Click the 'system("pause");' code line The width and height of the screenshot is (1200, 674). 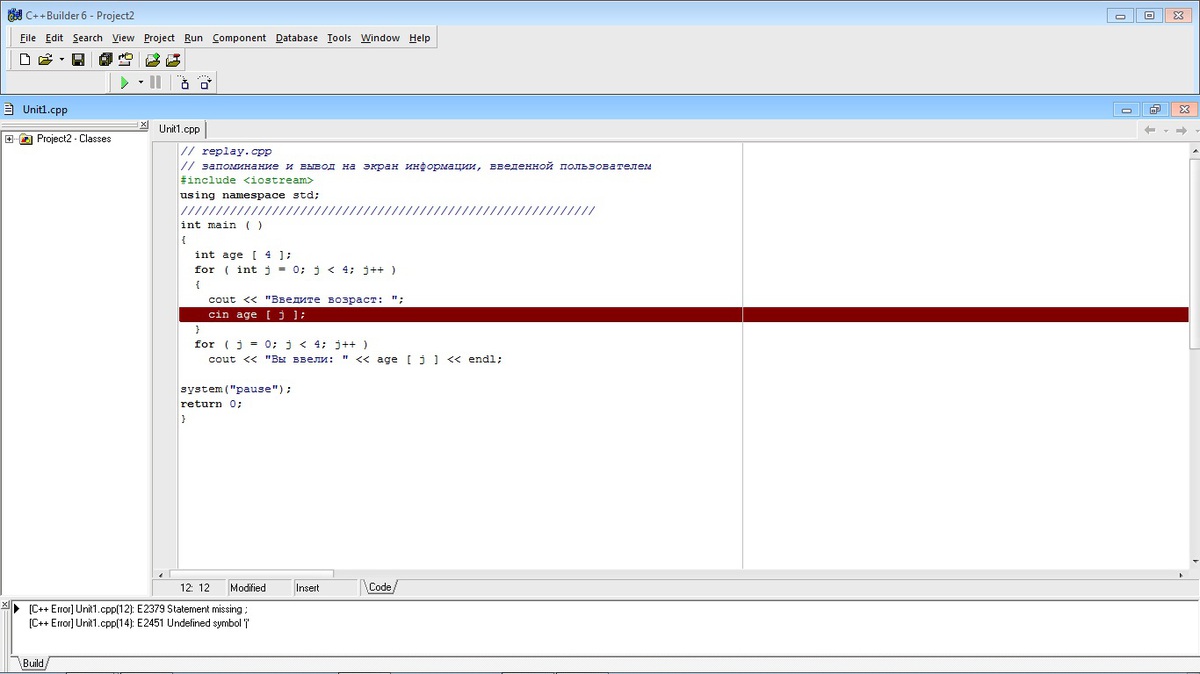coord(236,389)
